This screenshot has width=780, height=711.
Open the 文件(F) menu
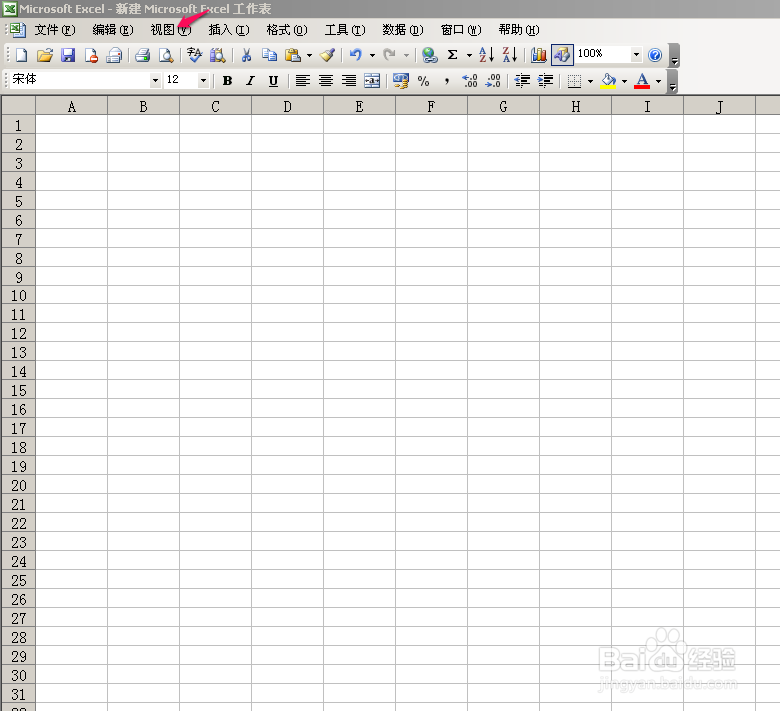click(55, 30)
